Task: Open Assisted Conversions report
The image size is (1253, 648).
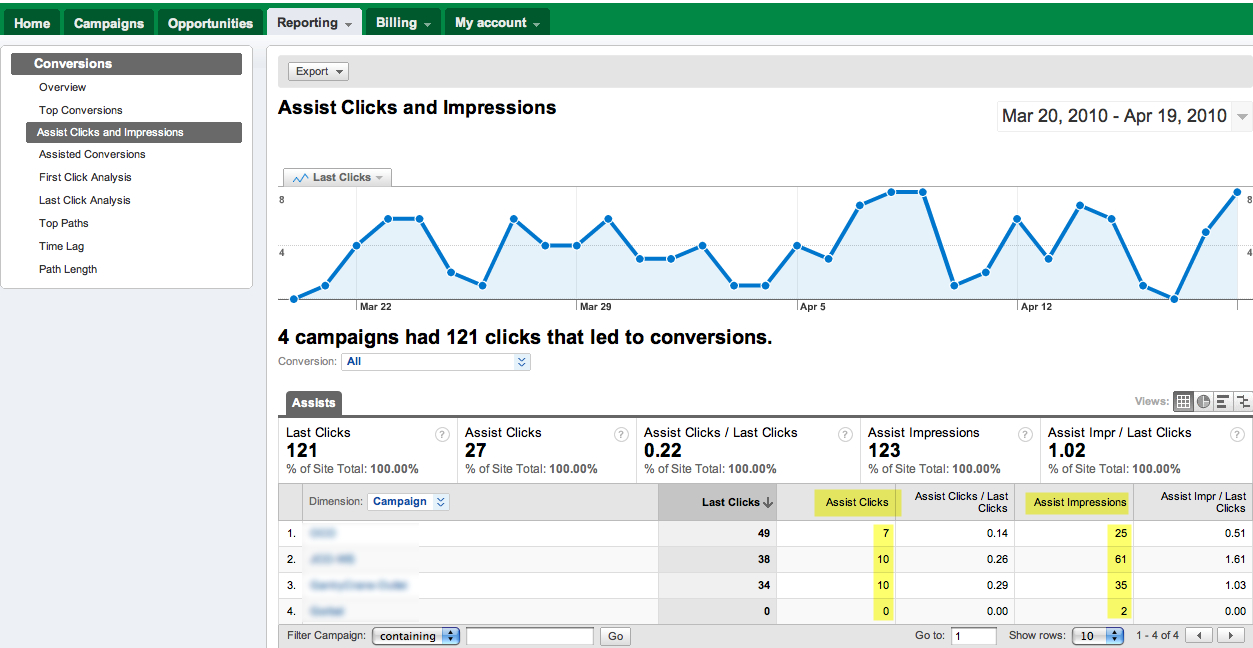Action: point(91,154)
